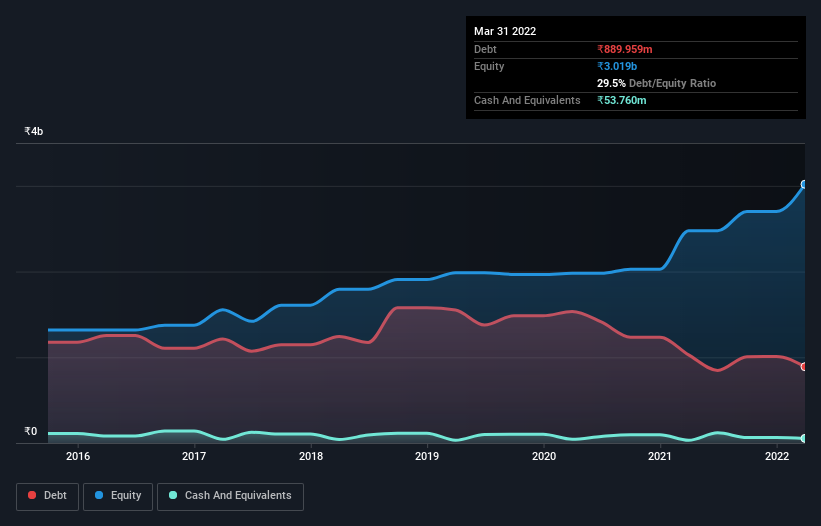Click Cash And Equivalents label in tooltip
821x526 pixels.
click(527, 100)
